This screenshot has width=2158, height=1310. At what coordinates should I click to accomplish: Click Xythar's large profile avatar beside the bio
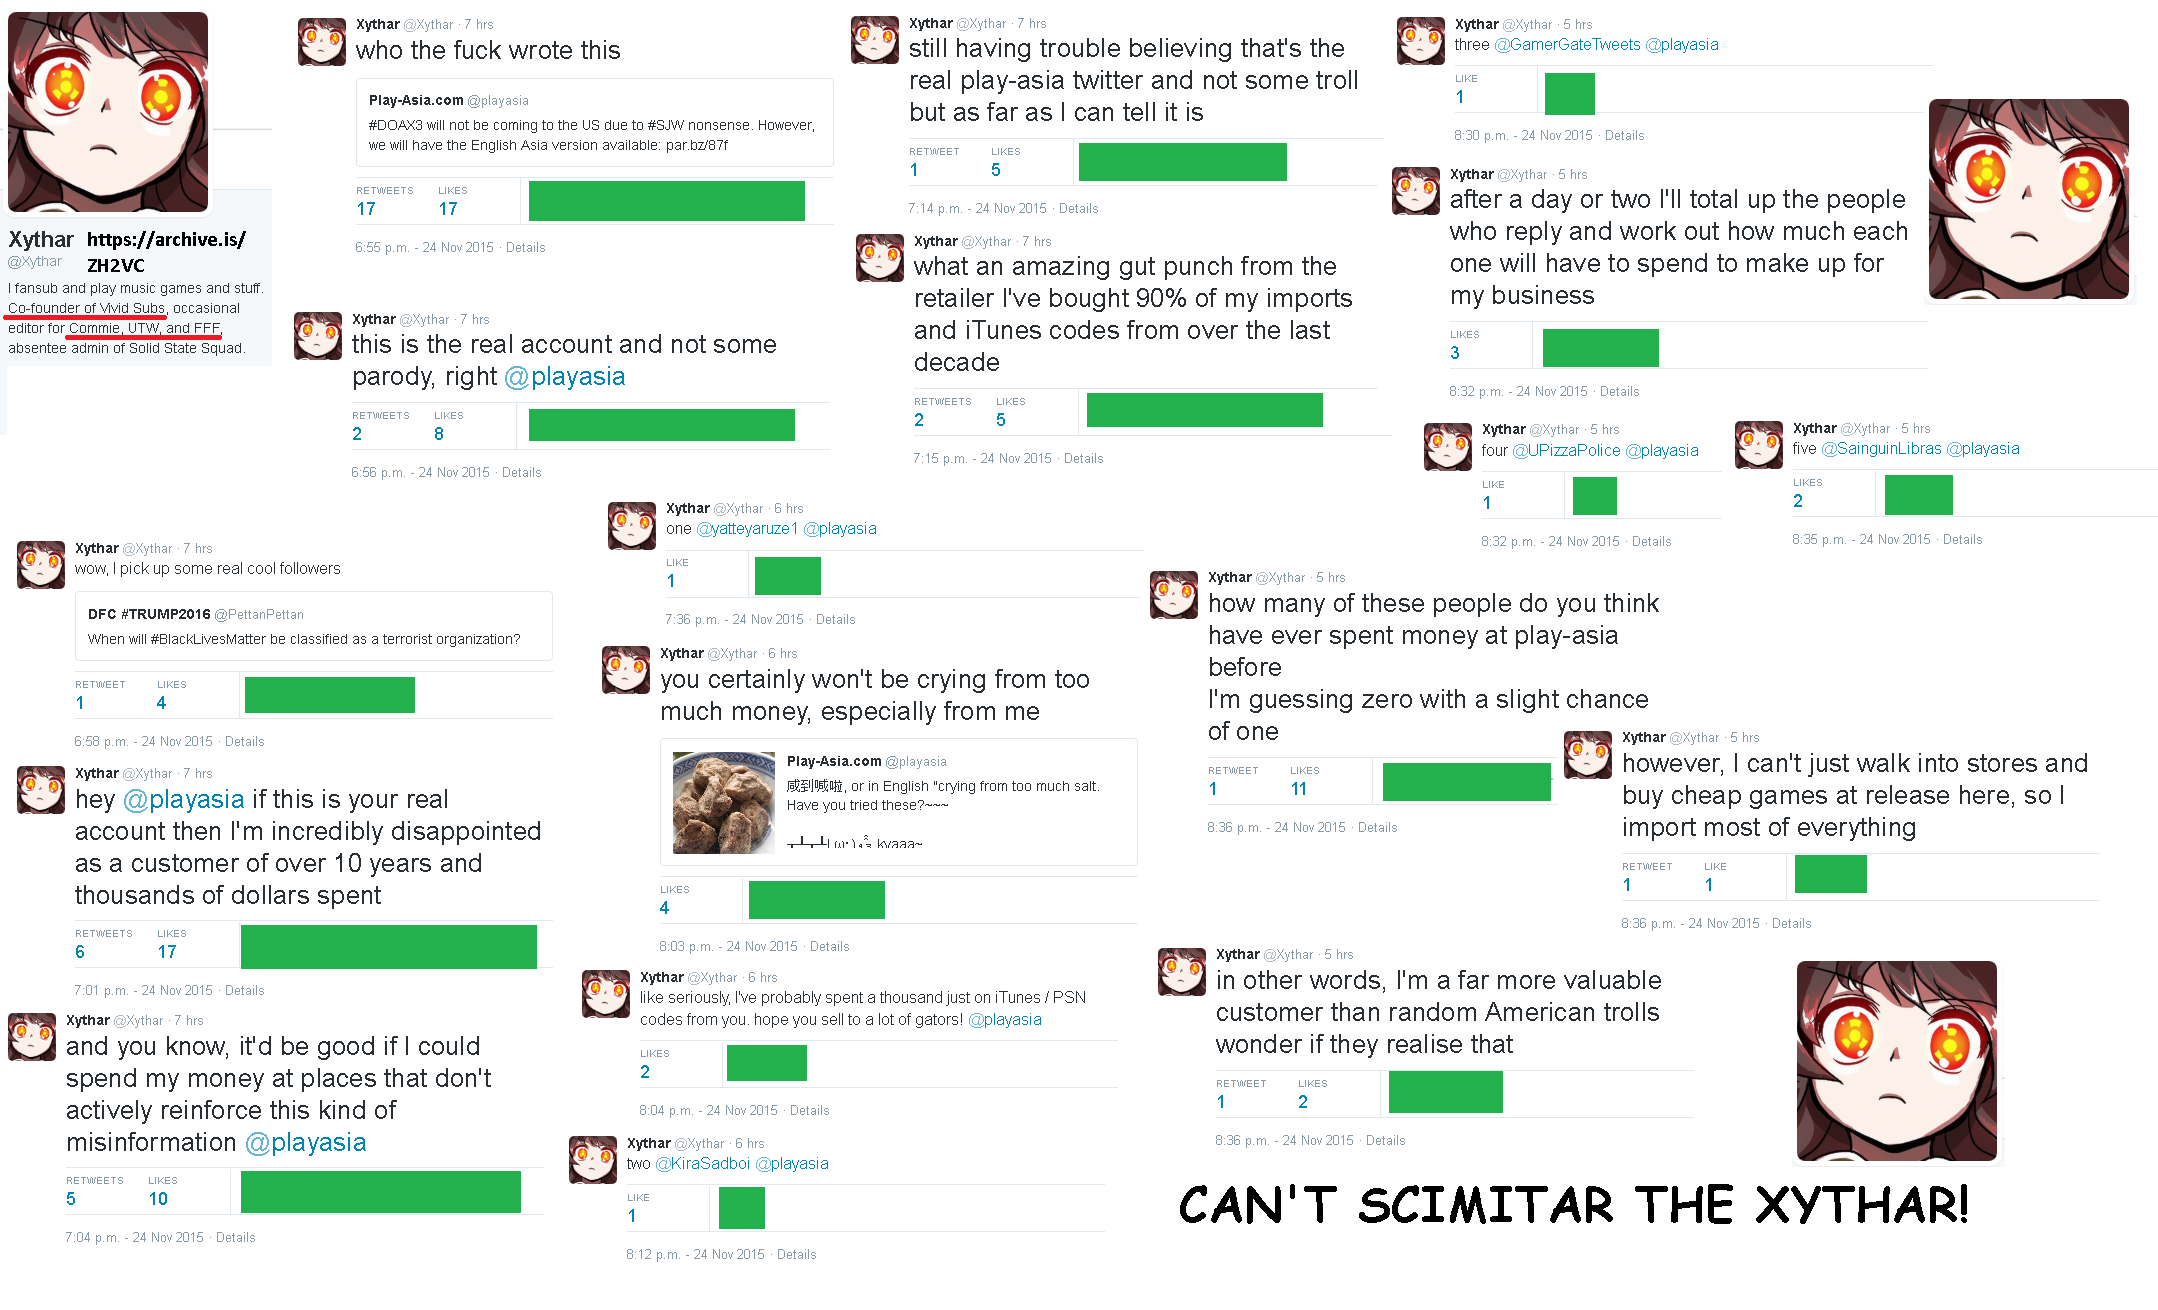pyautogui.click(x=108, y=112)
